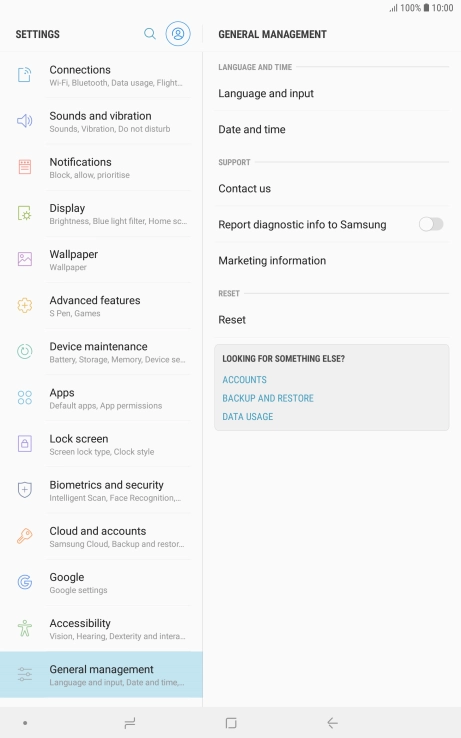This screenshot has height=738, width=461.
Task: Tap the Connections settings icon
Action: click(x=24, y=75)
